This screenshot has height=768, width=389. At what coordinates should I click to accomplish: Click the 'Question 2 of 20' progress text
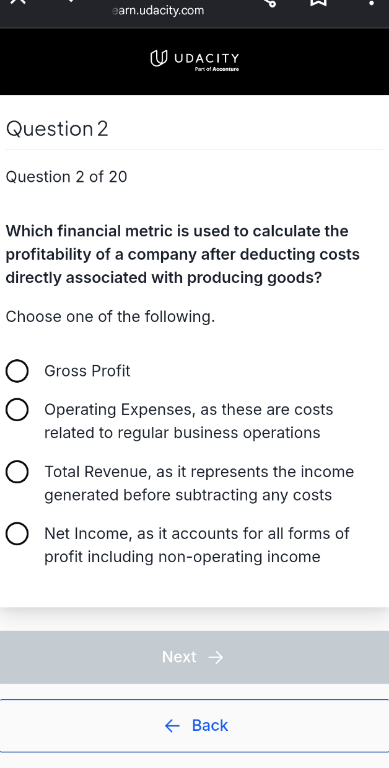click(x=66, y=177)
